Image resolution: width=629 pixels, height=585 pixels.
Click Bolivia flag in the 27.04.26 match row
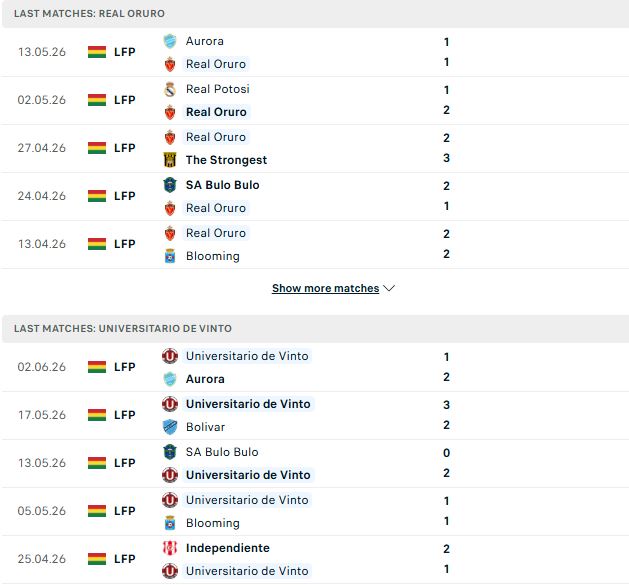pos(97,148)
